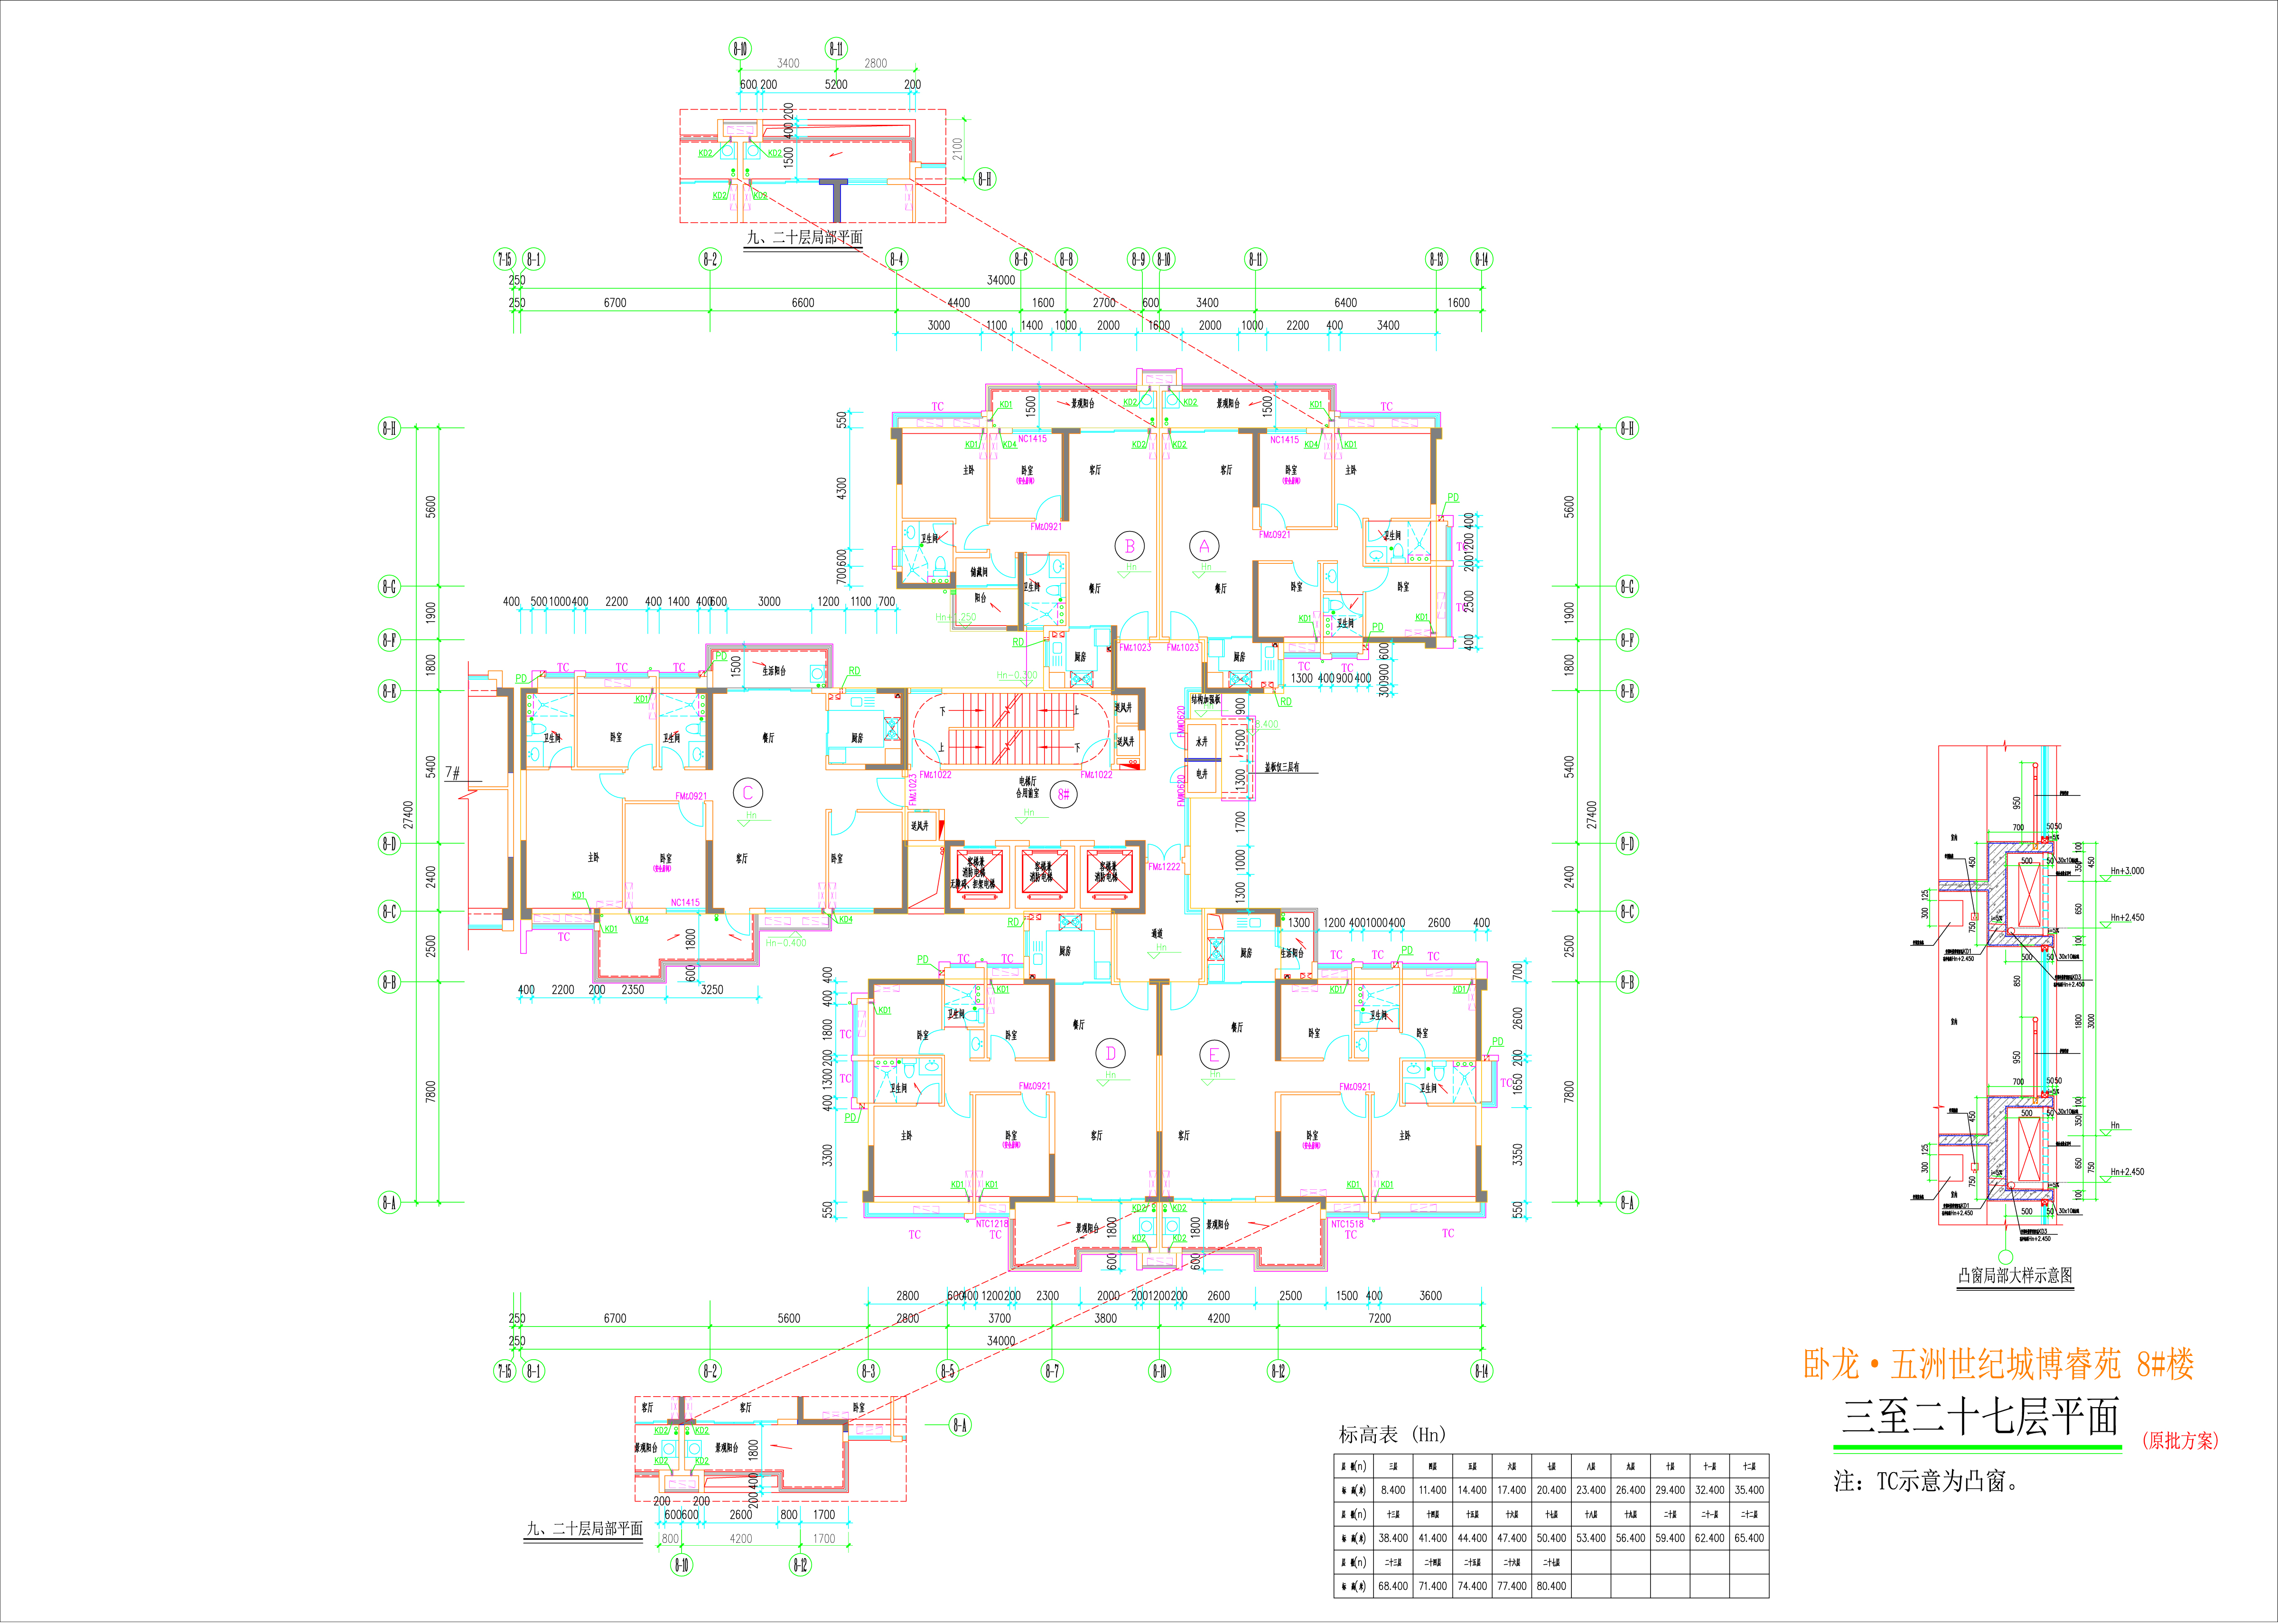Image resolution: width=2278 pixels, height=1624 pixels.
Task: Click the circled unit label E
Action: pos(1214,1055)
